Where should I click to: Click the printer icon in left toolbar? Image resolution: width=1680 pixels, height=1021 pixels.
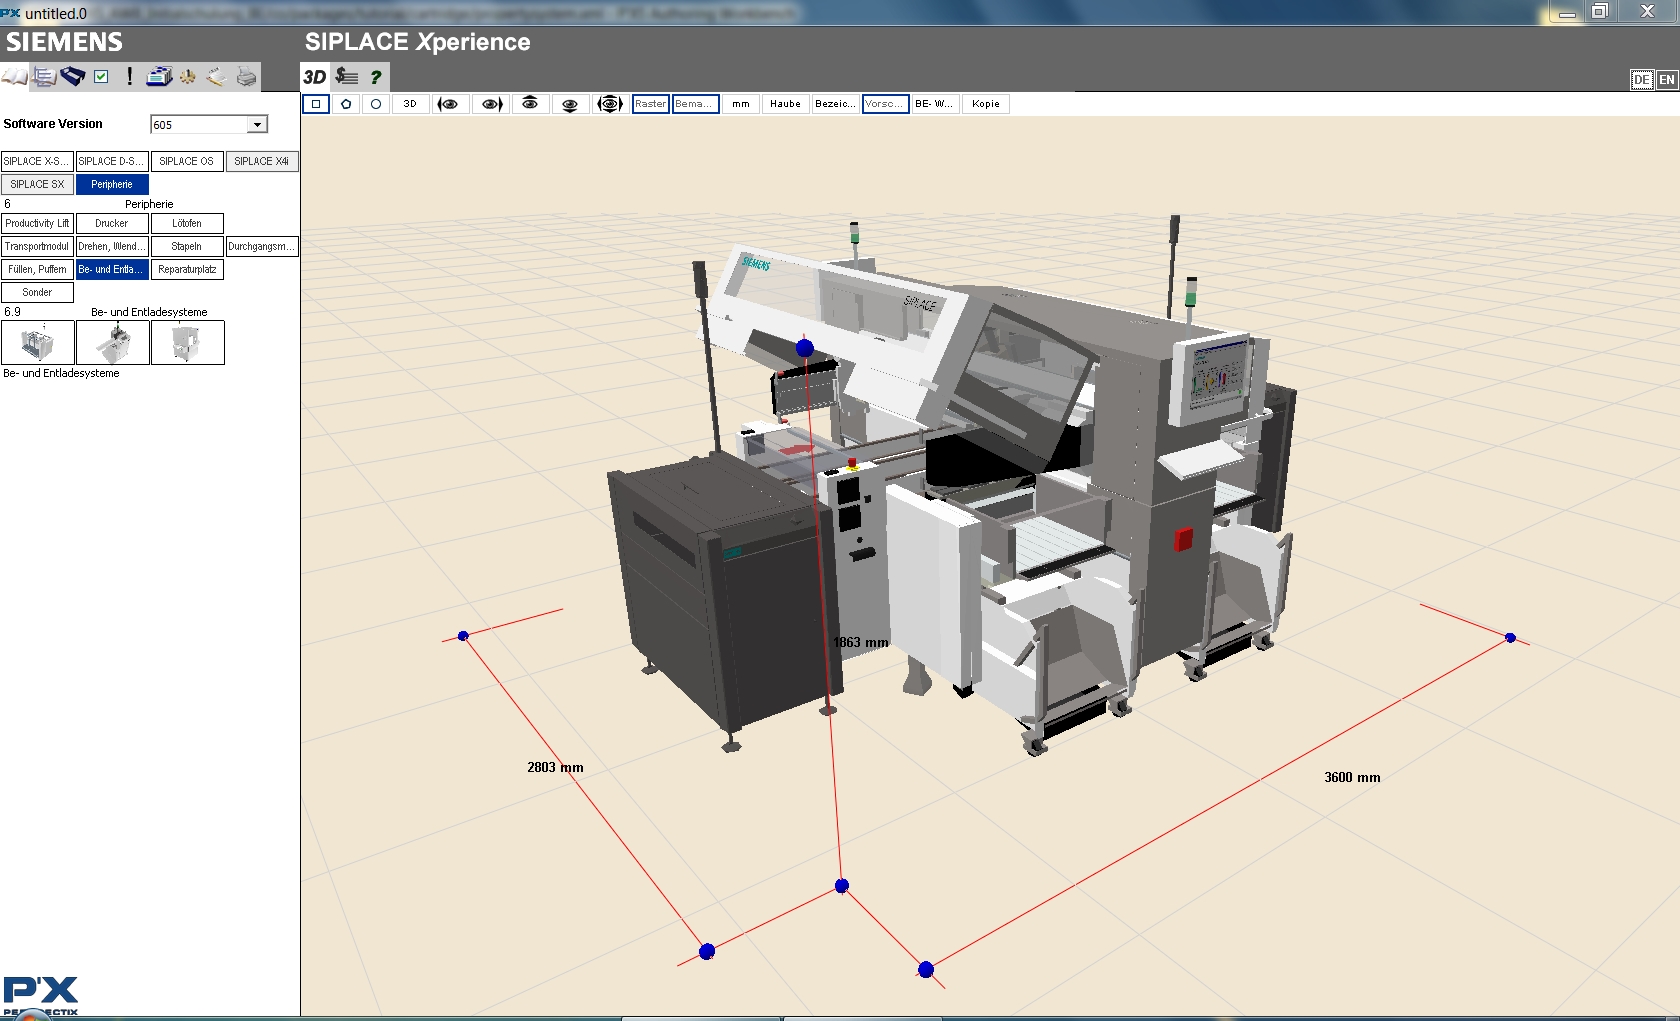[246, 77]
